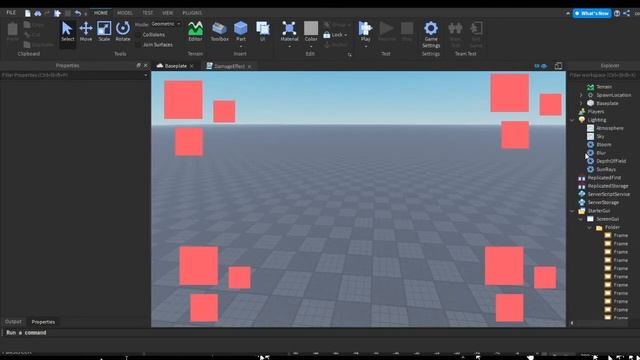Toggle the Collisions checkbox
The image size is (640, 360).
[x=139, y=35]
